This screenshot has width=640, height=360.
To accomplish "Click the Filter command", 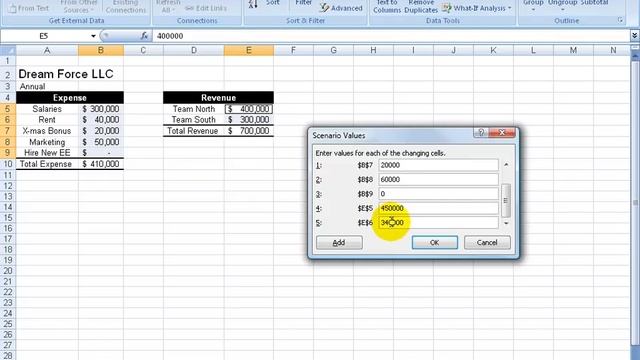I will (x=303, y=3).
